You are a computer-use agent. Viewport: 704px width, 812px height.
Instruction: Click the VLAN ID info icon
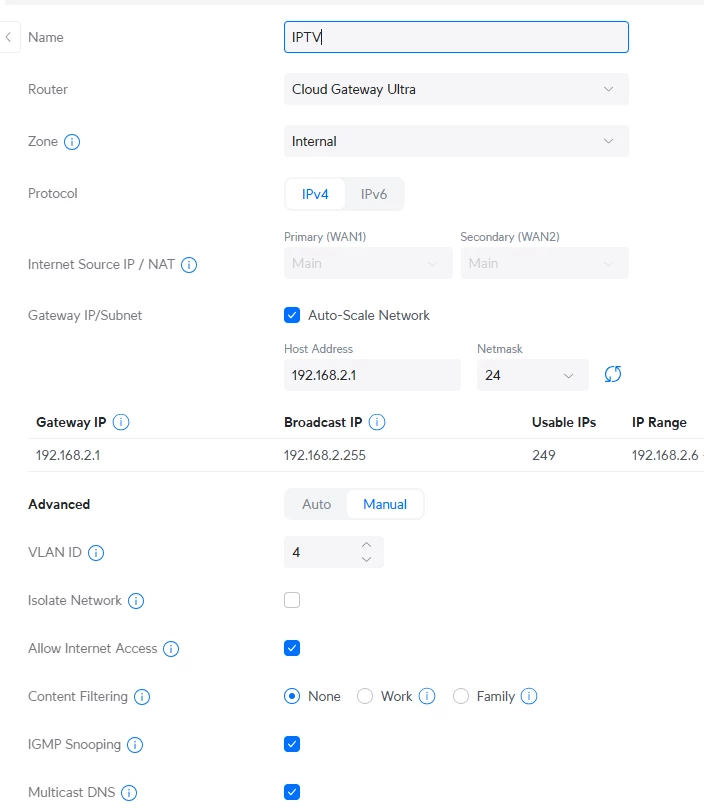pos(96,553)
